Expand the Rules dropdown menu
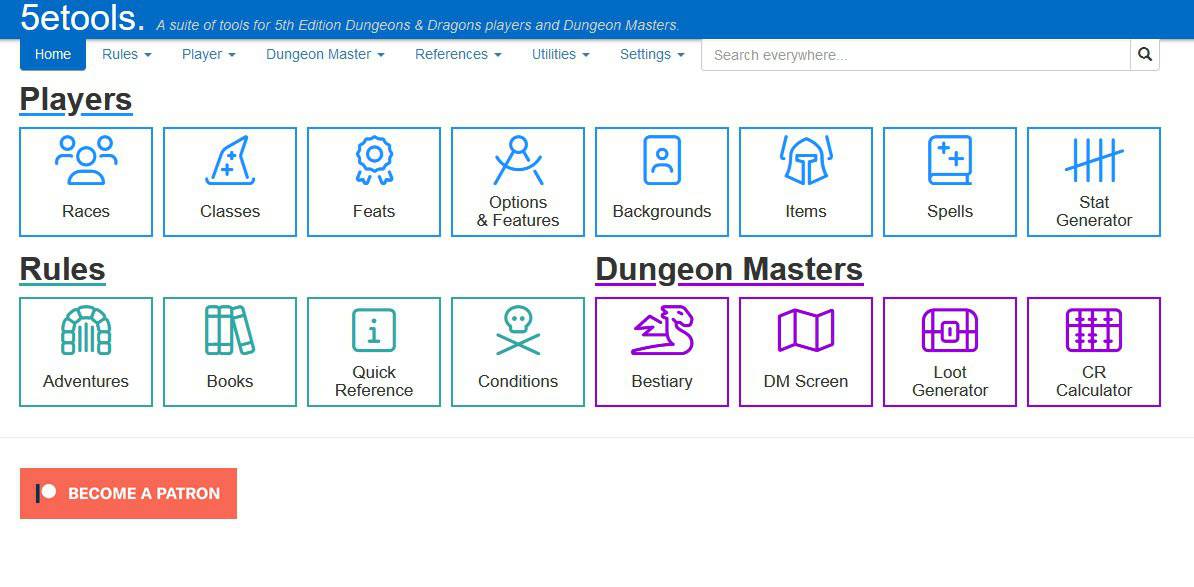This screenshot has height=587, width=1194. (x=126, y=55)
